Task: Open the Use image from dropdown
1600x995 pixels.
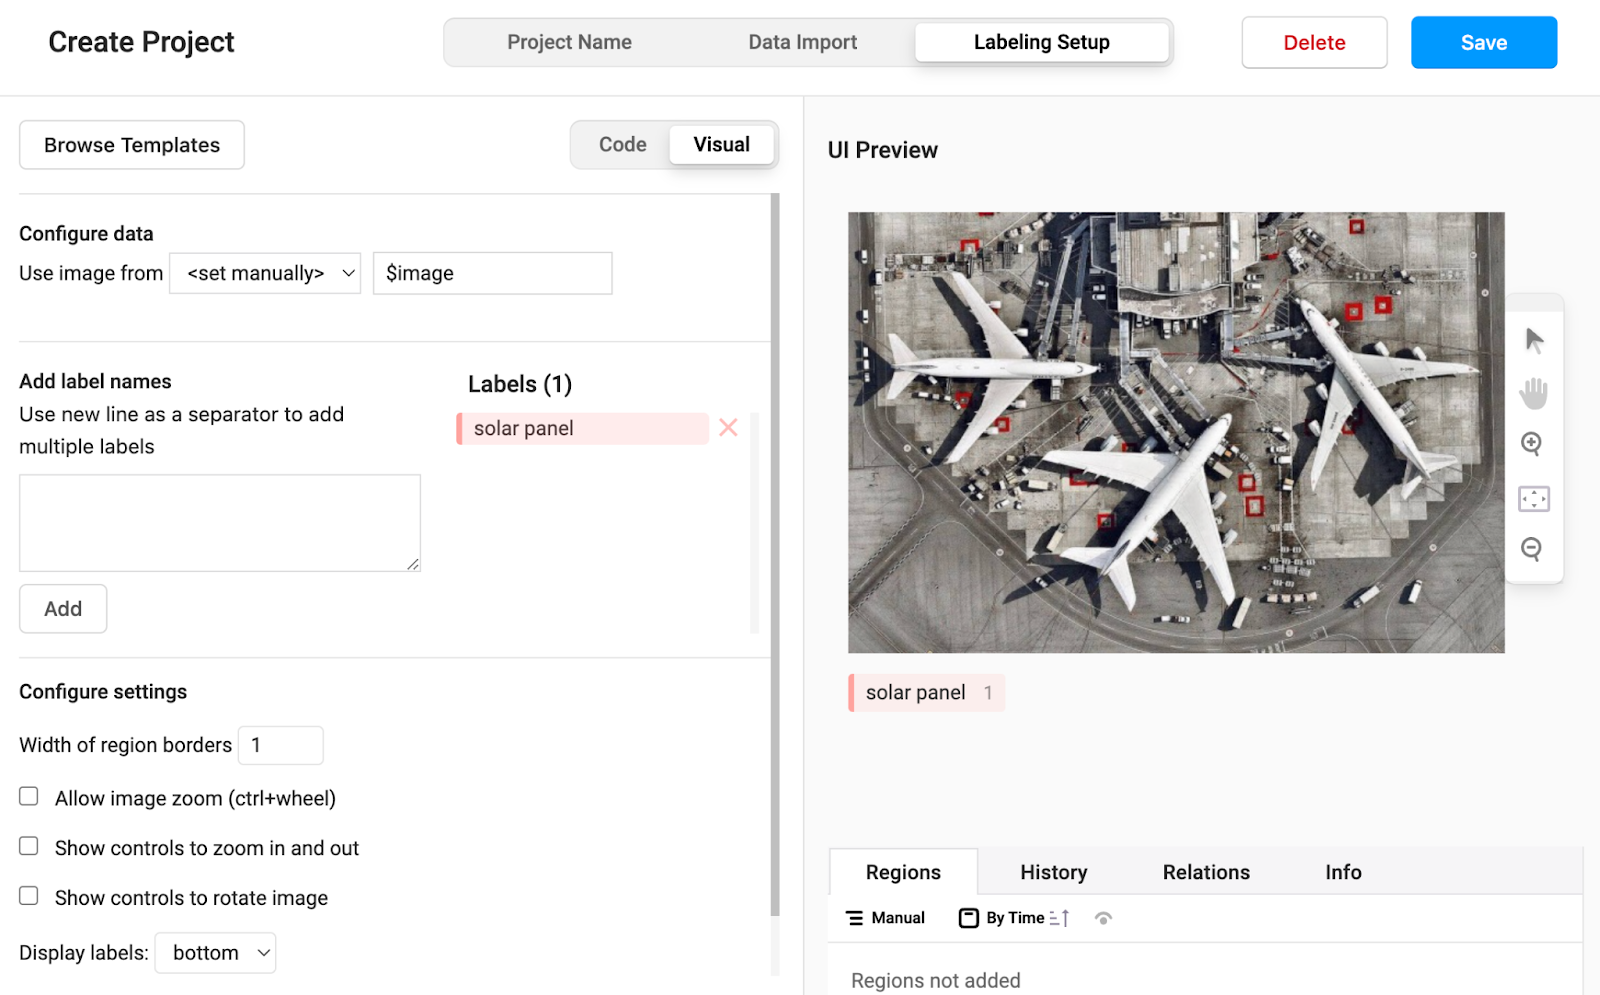Action: point(265,273)
